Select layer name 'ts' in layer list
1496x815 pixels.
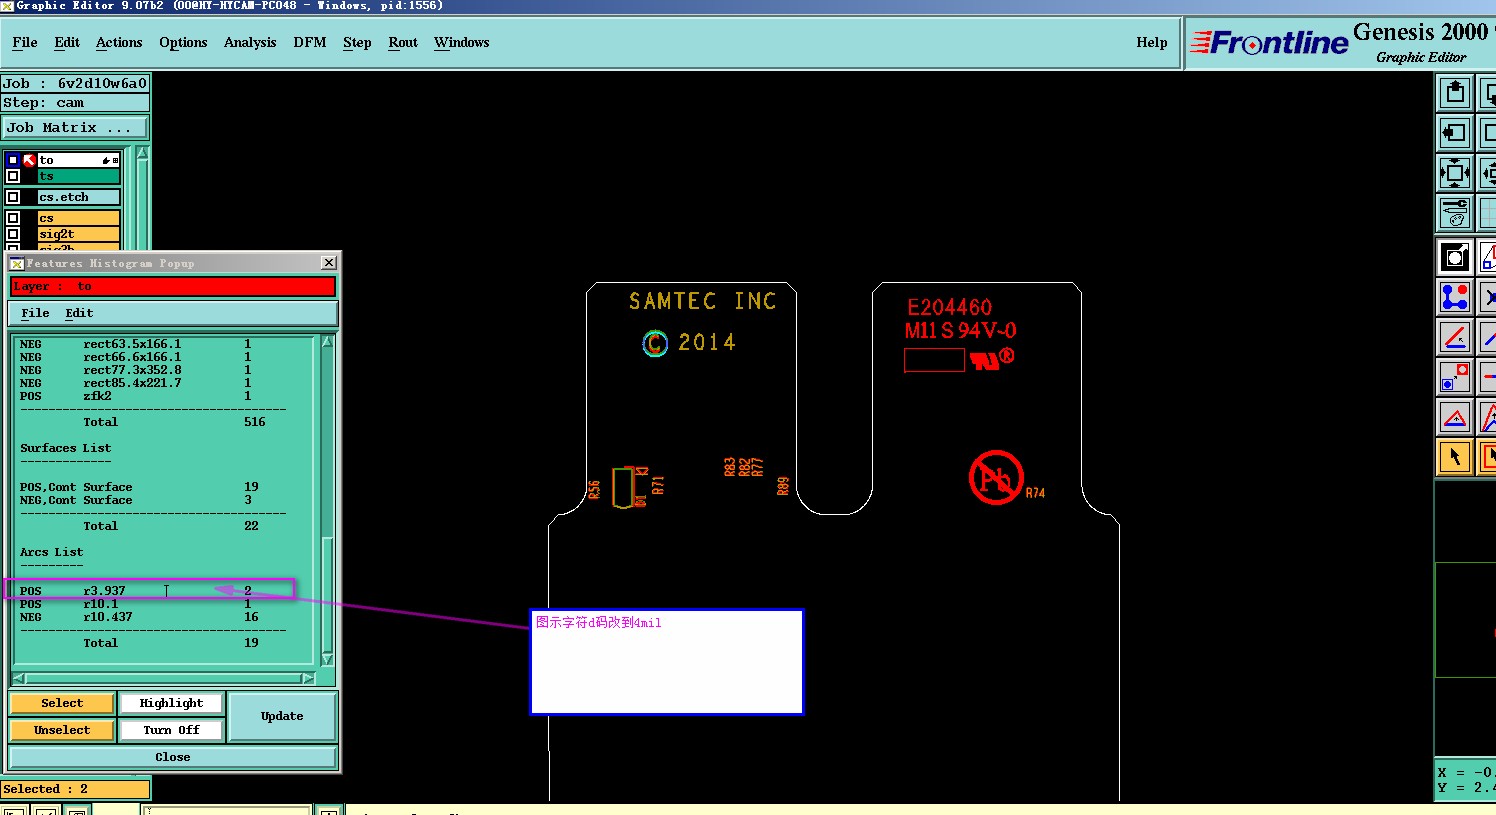pos(79,176)
